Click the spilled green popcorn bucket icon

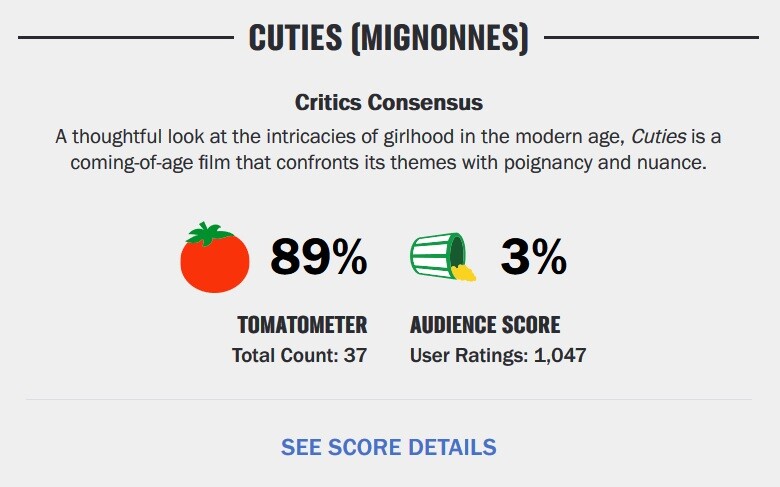[x=443, y=257]
